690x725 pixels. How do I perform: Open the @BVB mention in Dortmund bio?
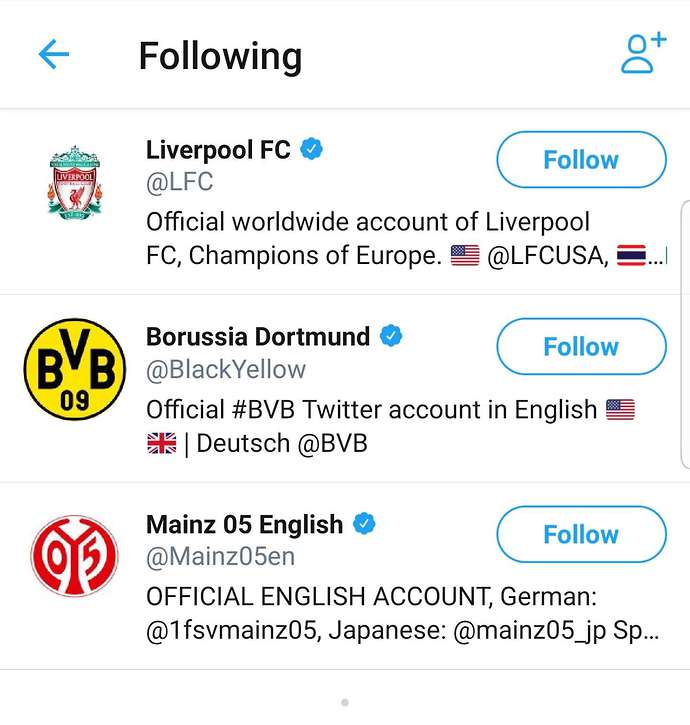(333, 443)
